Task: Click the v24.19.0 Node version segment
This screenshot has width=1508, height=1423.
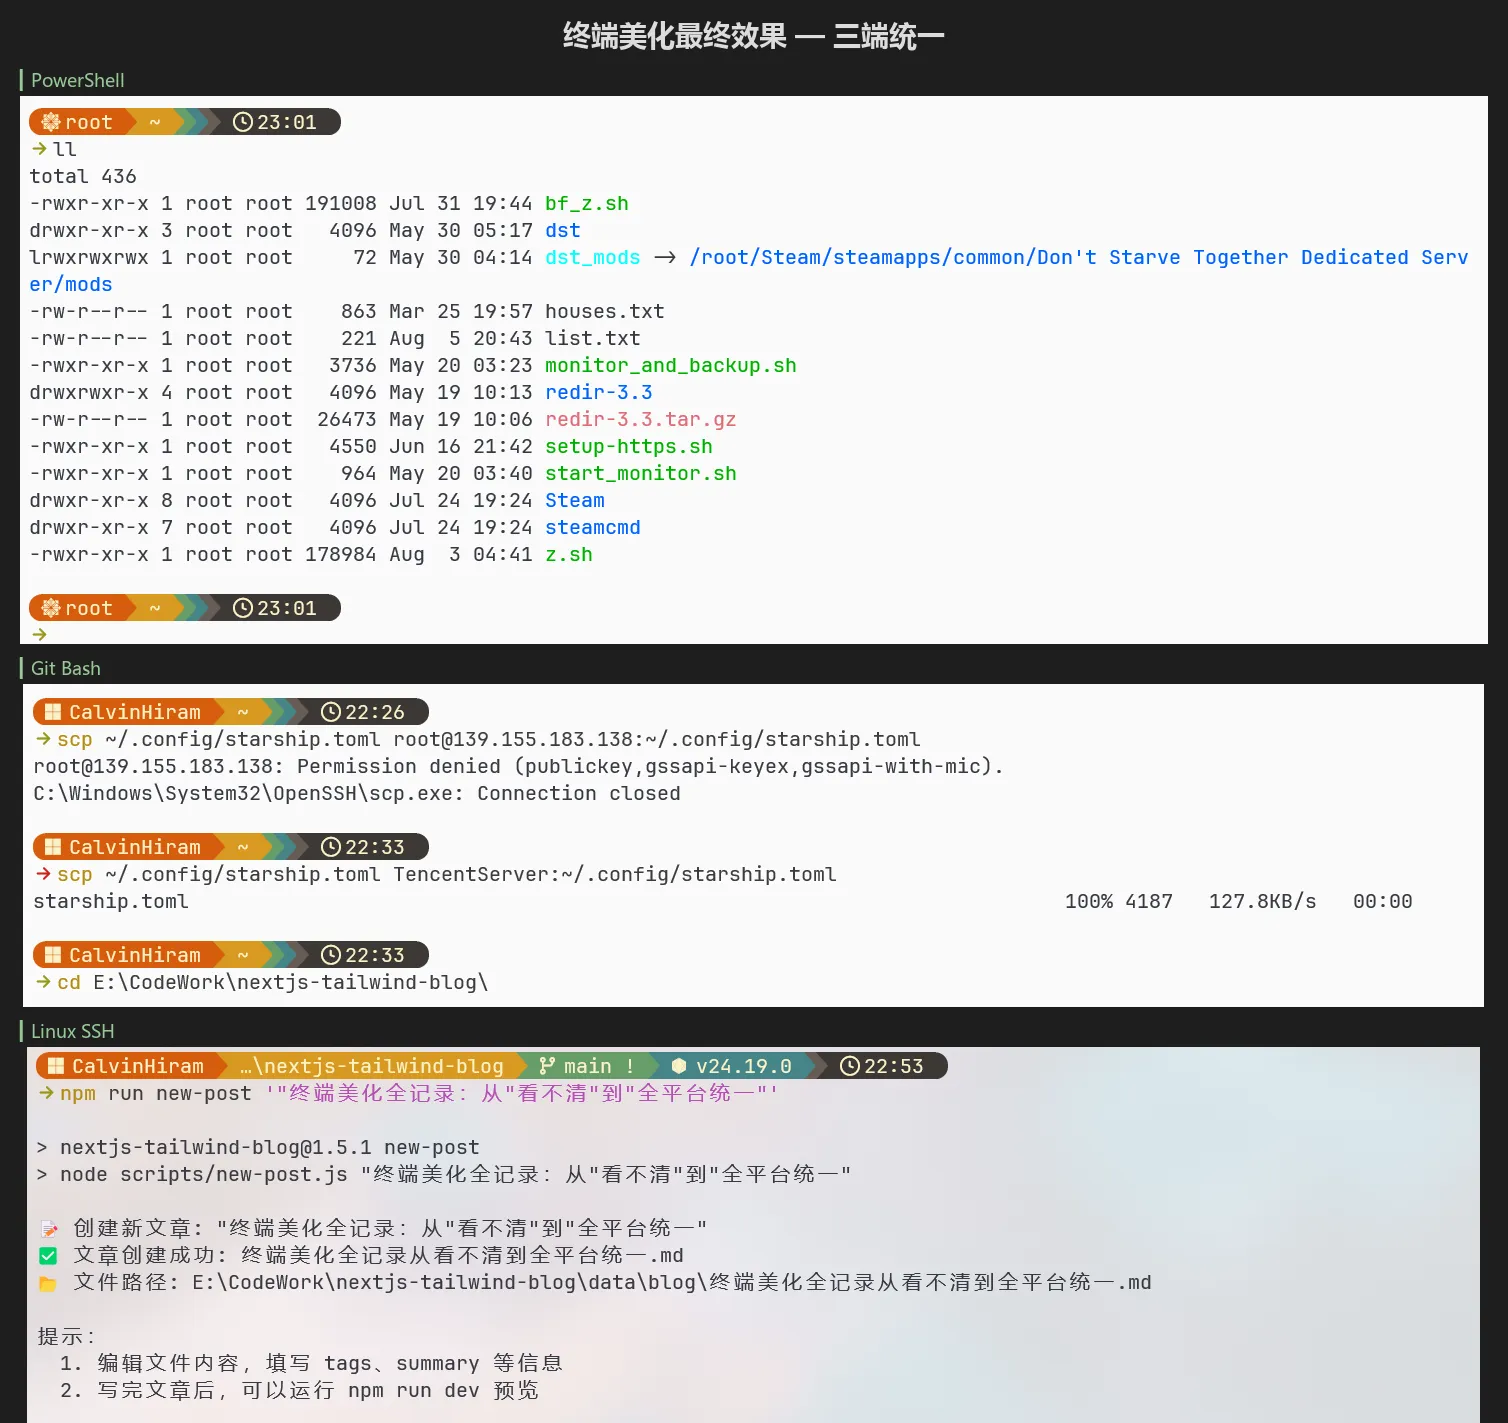Action: (731, 1066)
